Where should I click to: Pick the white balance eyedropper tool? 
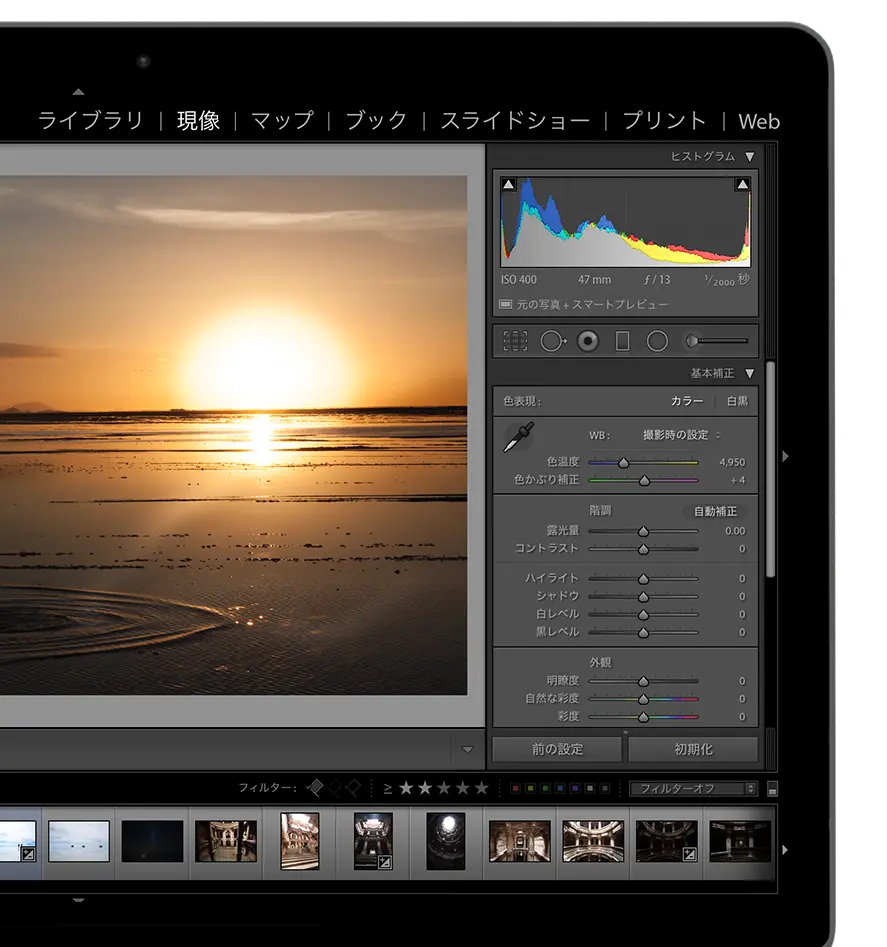[519, 437]
